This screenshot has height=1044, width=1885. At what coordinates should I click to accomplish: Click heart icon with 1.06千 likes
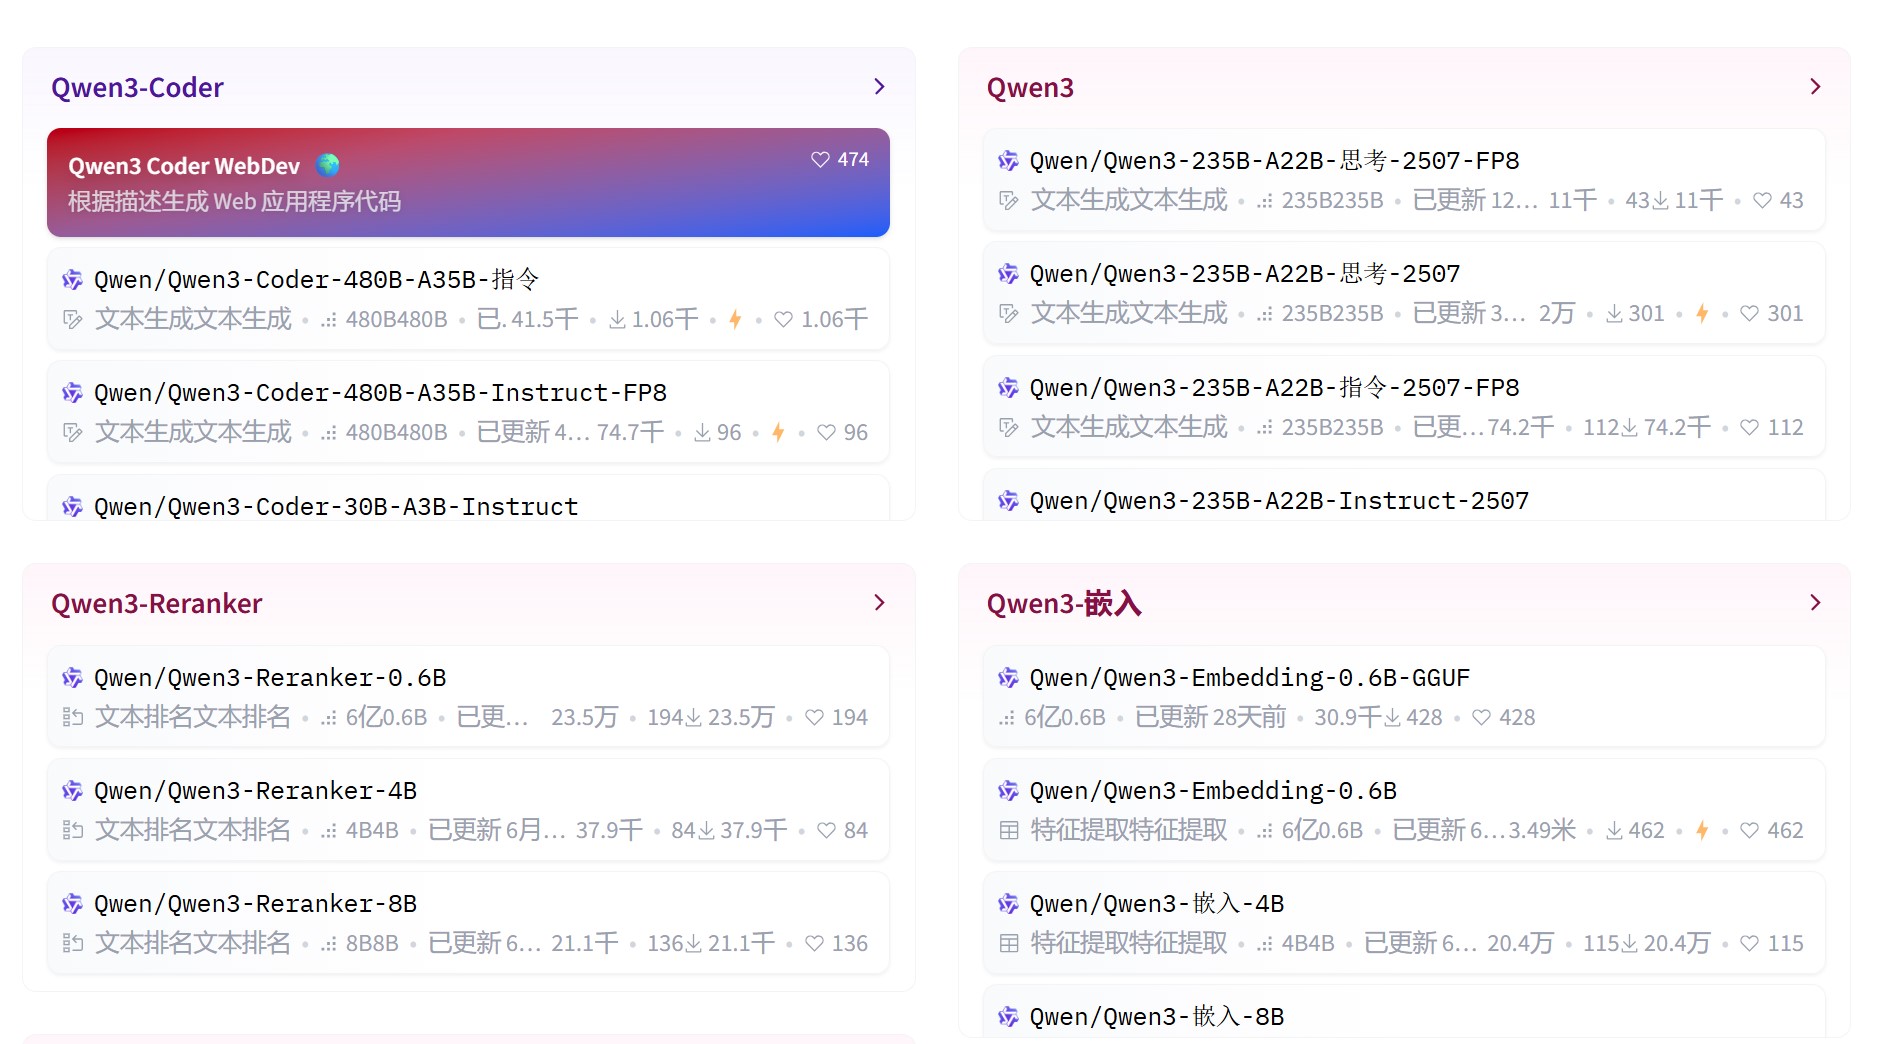[x=783, y=320]
